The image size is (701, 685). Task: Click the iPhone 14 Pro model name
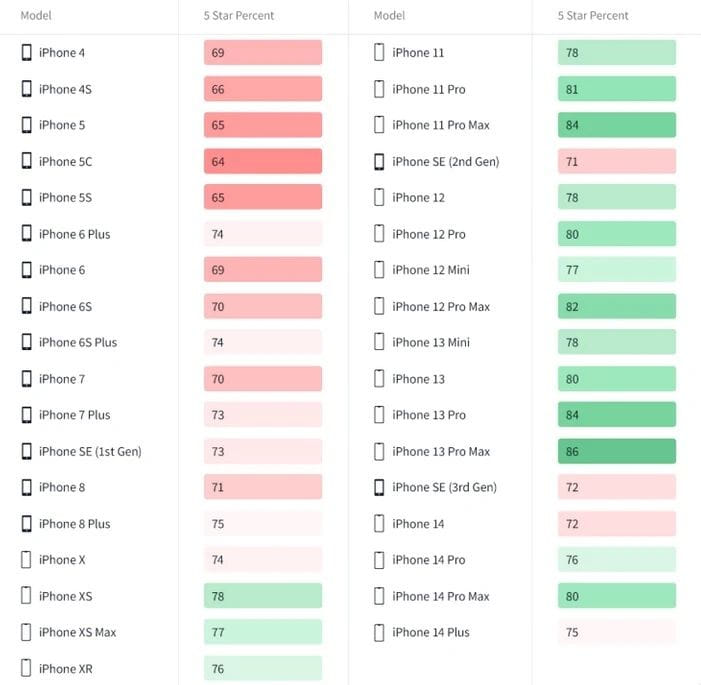click(x=428, y=560)
